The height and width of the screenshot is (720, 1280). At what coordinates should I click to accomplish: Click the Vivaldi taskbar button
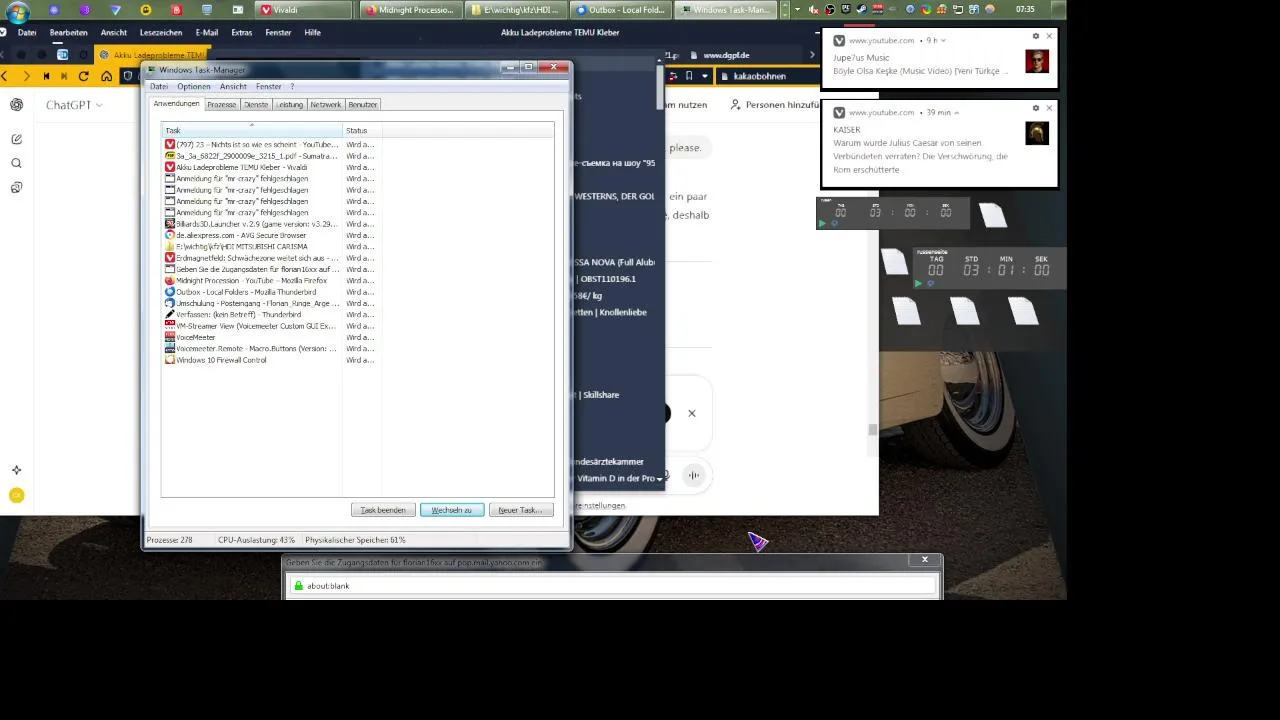(x=303, y=10)
